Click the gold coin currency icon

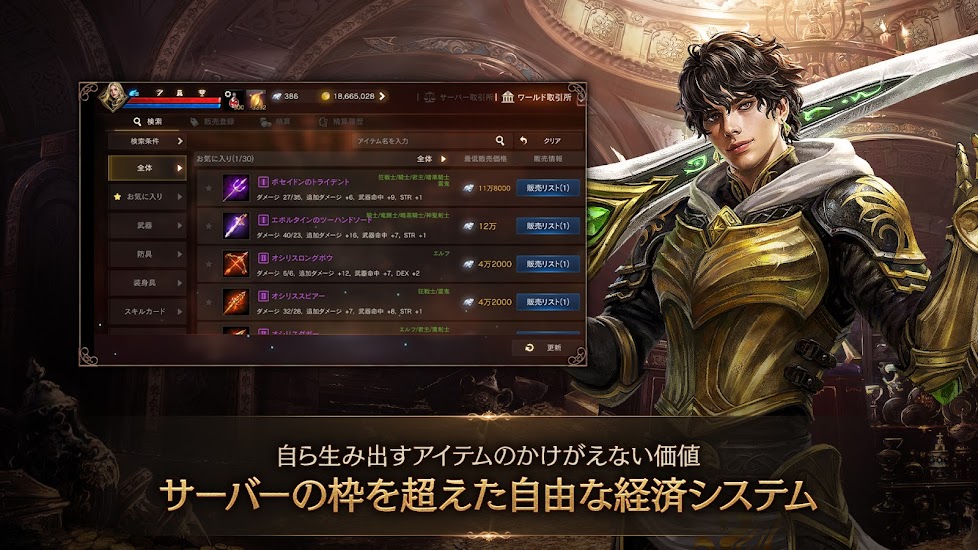tap(325, 97)
